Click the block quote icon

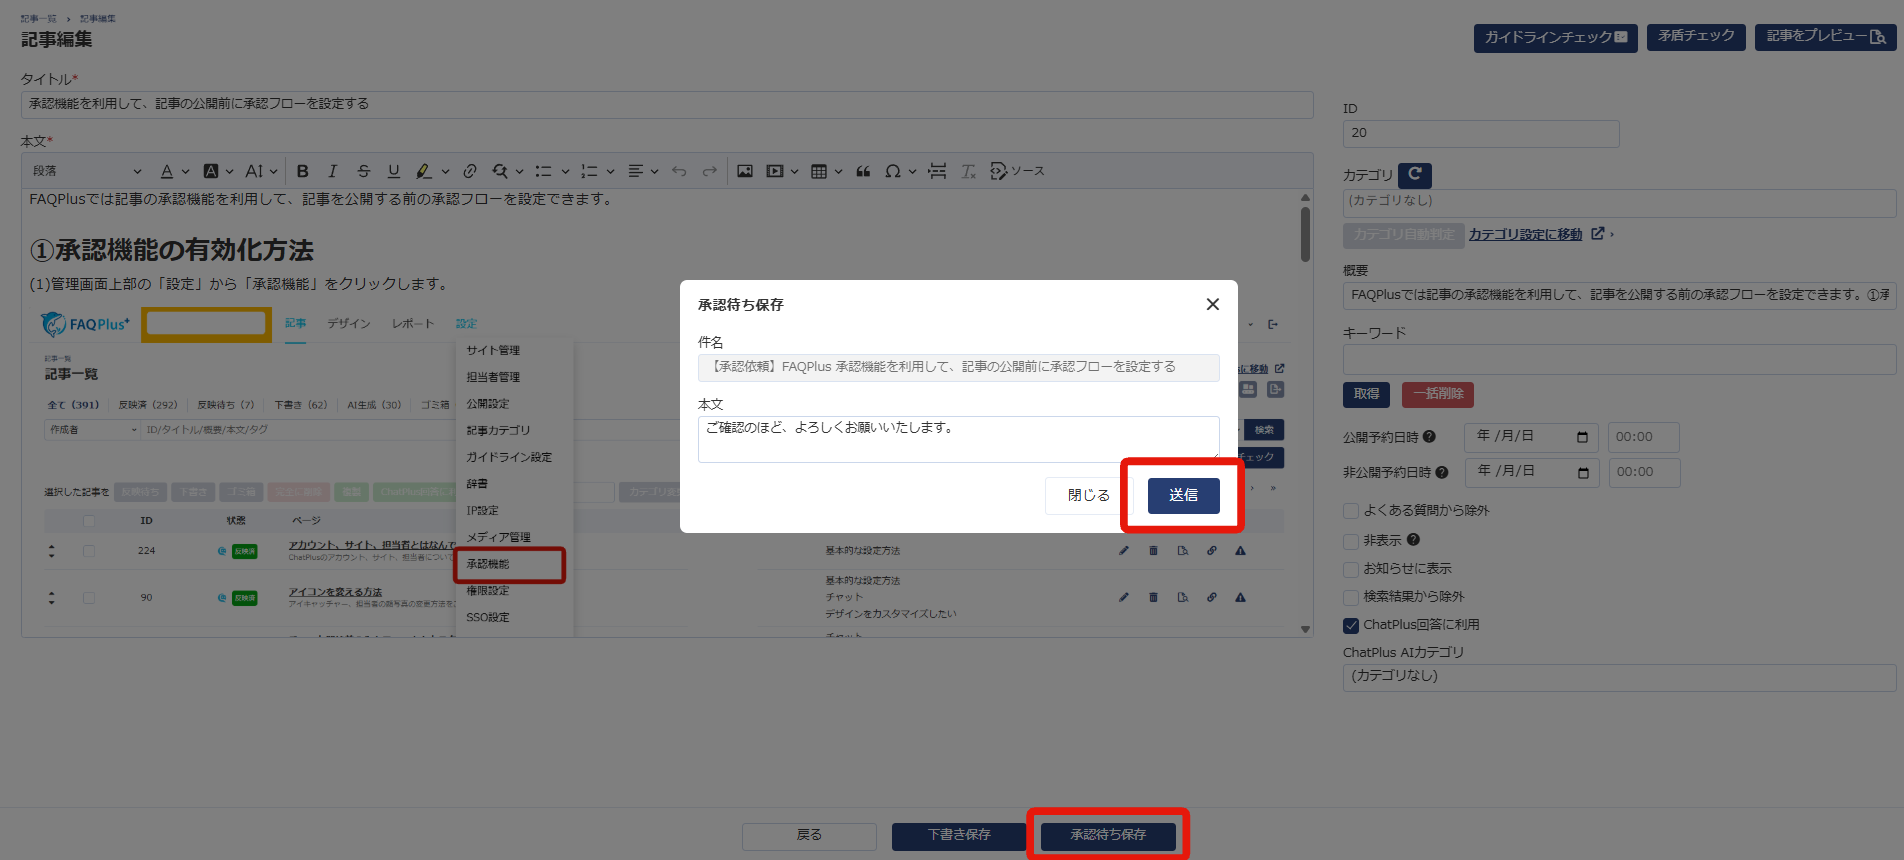(863, 171)
